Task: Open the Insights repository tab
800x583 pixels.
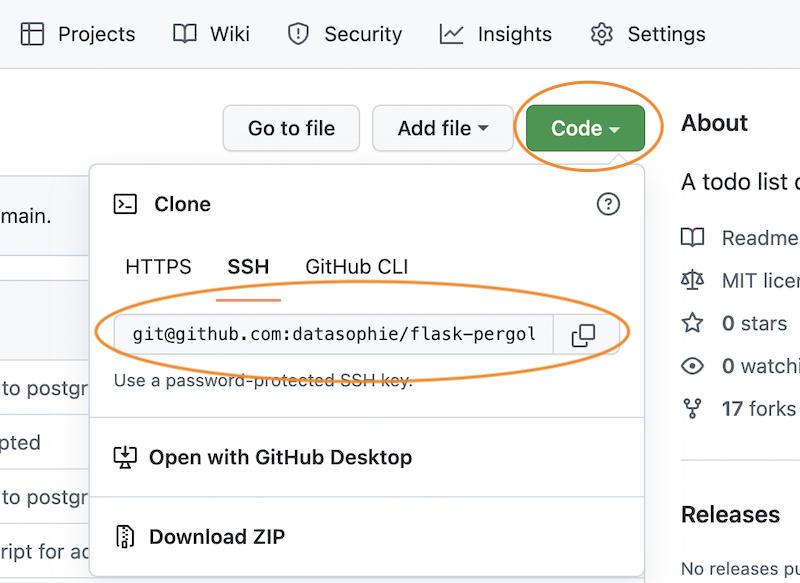Action: coord(495,34)
